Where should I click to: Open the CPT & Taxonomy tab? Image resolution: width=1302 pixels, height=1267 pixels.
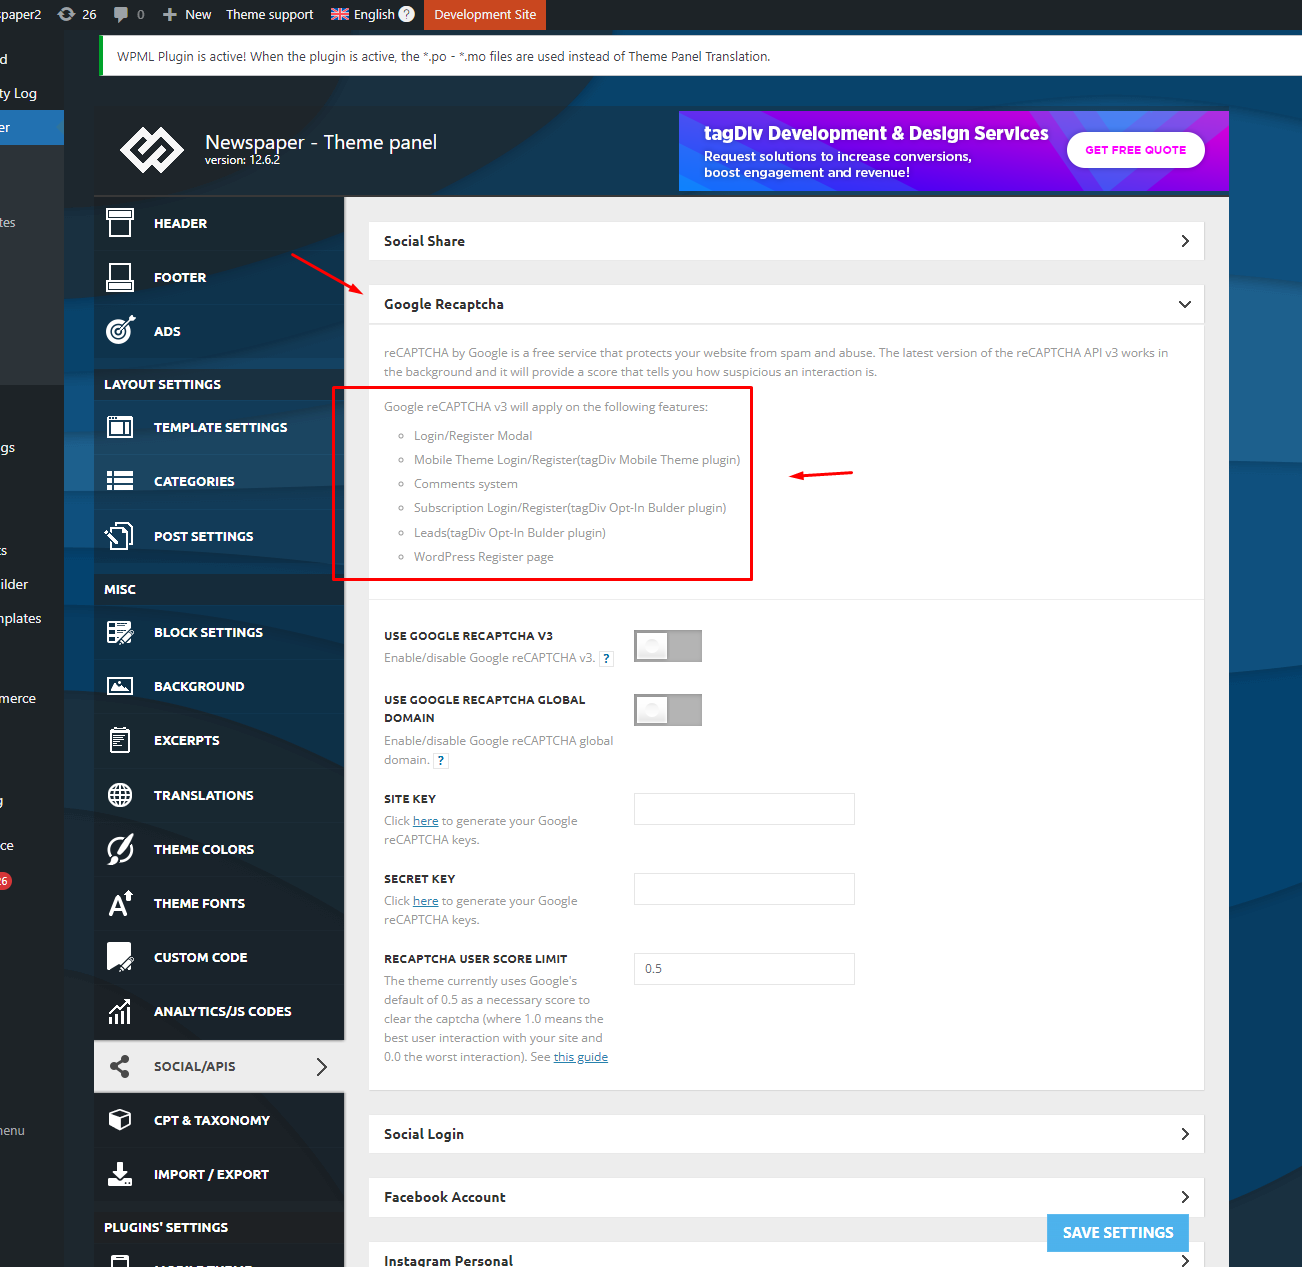click(219, 1120)
